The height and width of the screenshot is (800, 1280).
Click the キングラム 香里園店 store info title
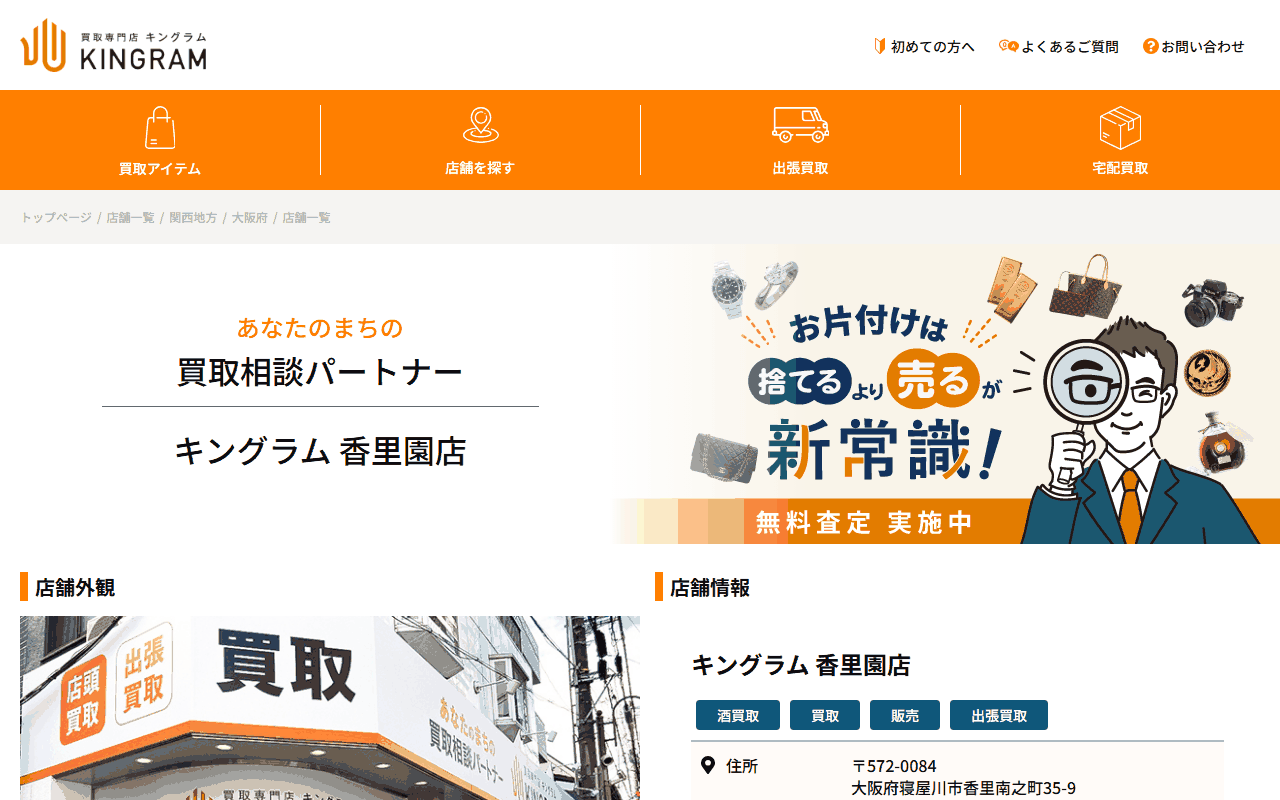pos(801,665)
